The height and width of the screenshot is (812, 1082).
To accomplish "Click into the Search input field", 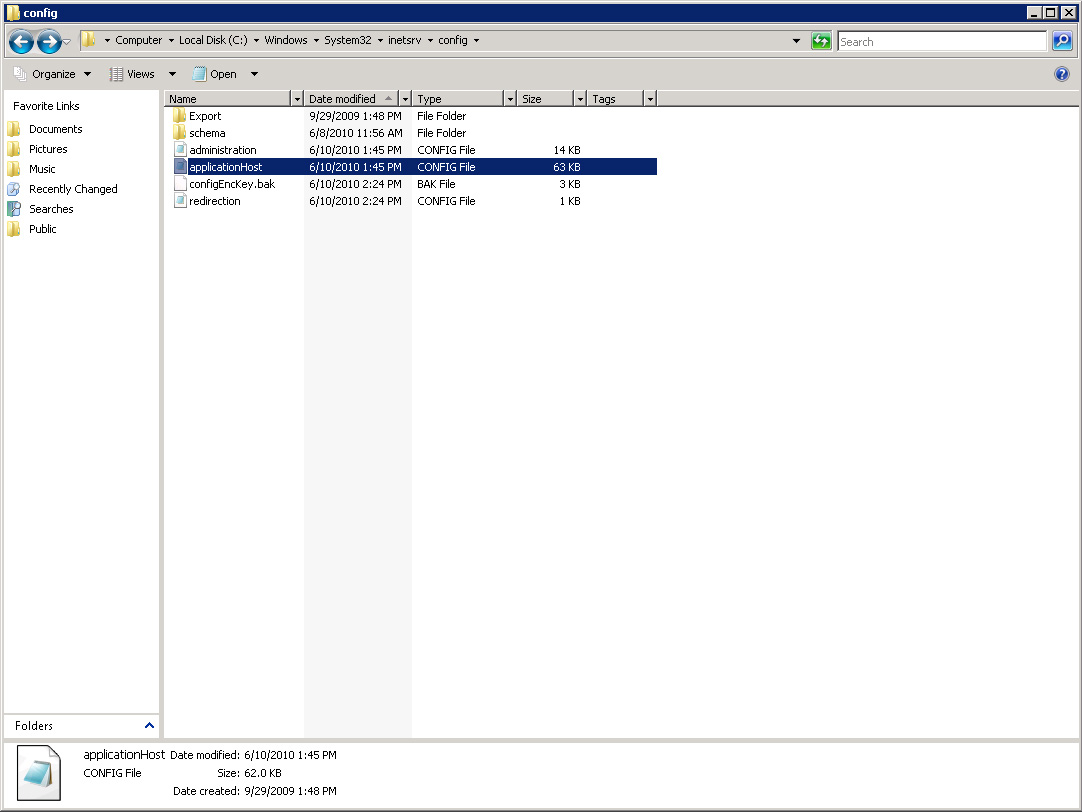I will [x=942, y=41].
